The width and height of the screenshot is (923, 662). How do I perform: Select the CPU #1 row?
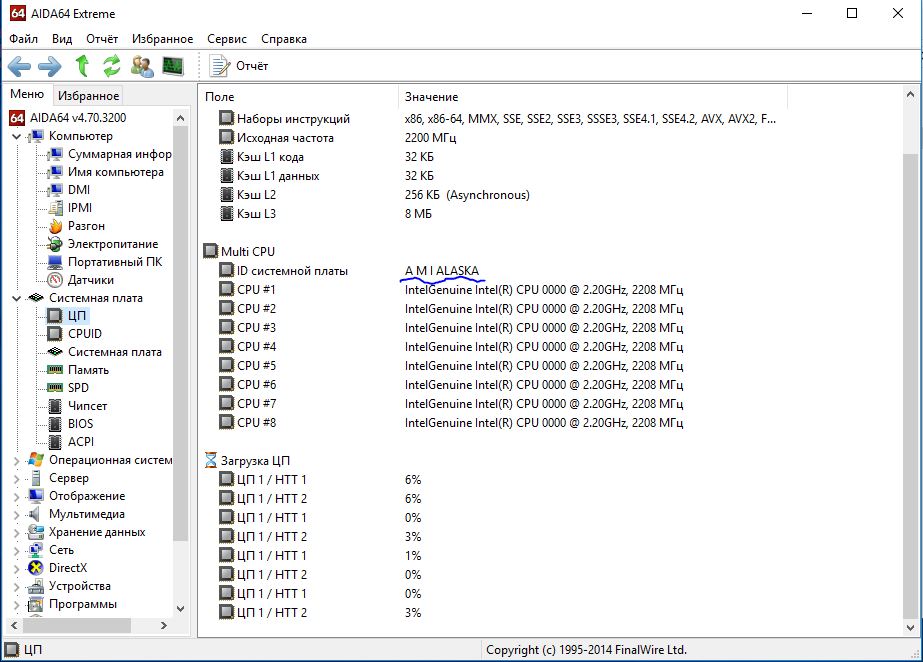[451, 290]
